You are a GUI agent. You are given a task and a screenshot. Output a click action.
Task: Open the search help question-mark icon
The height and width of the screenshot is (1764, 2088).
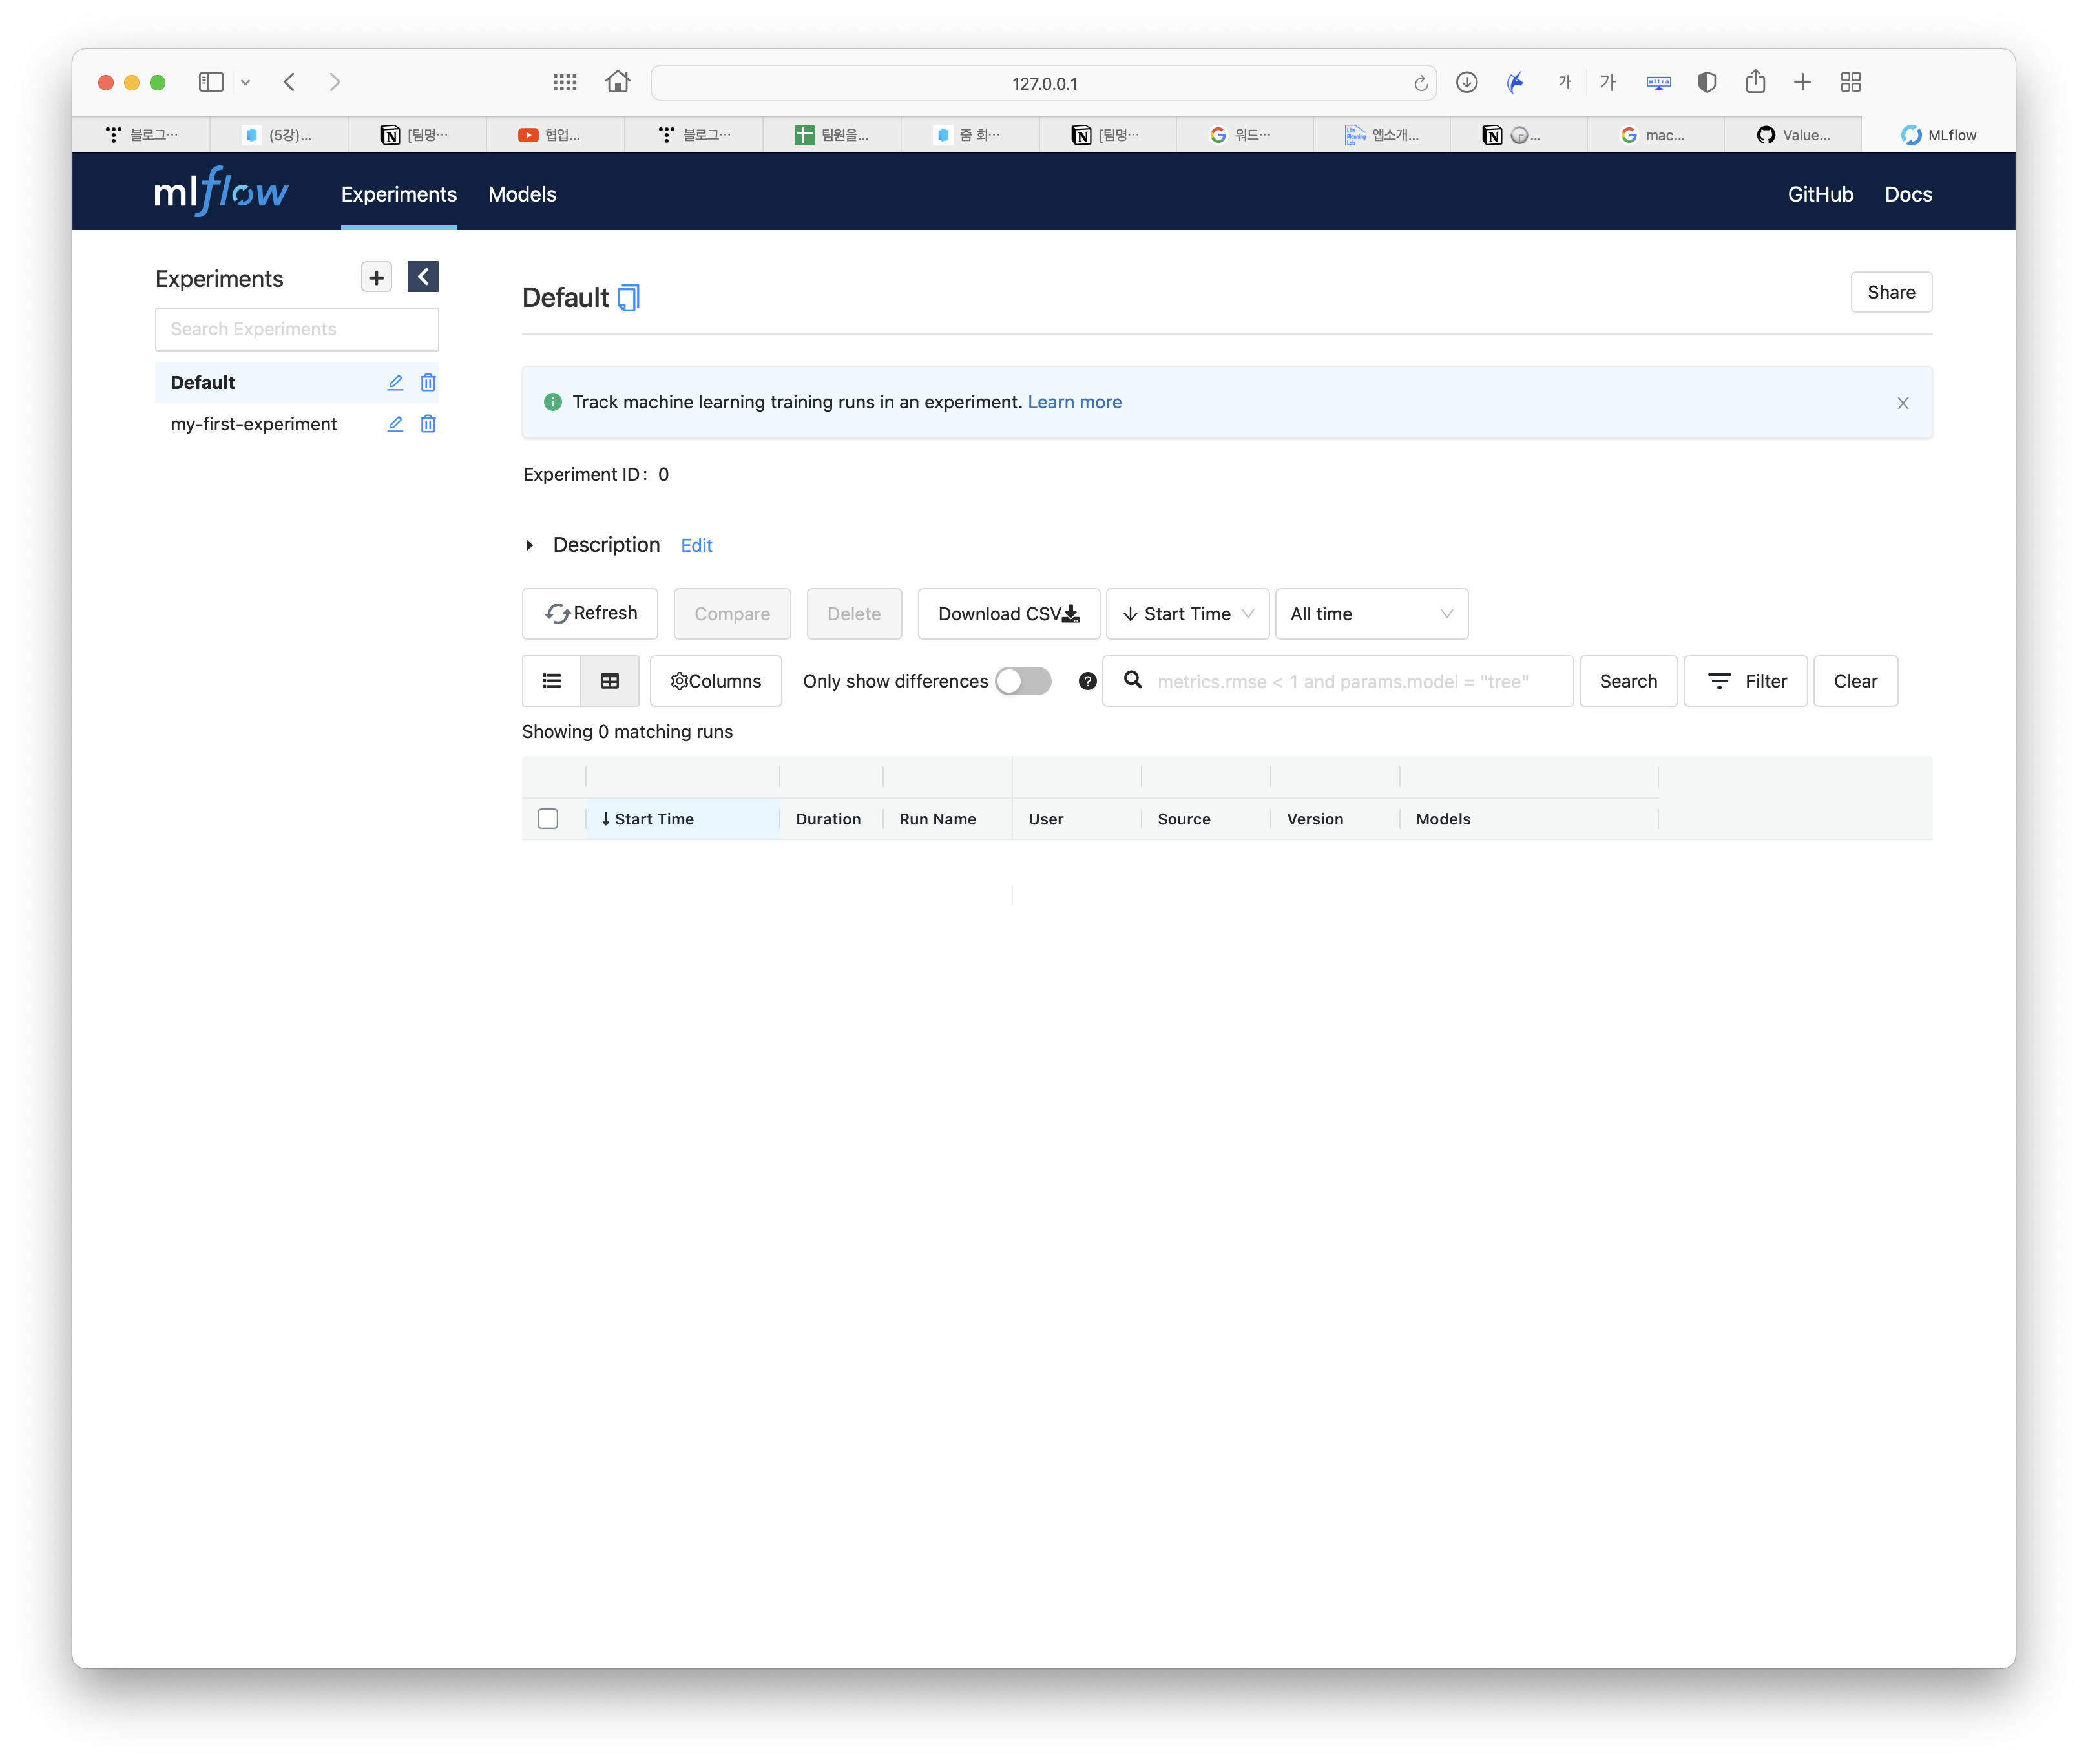(x=1087, y=681)
